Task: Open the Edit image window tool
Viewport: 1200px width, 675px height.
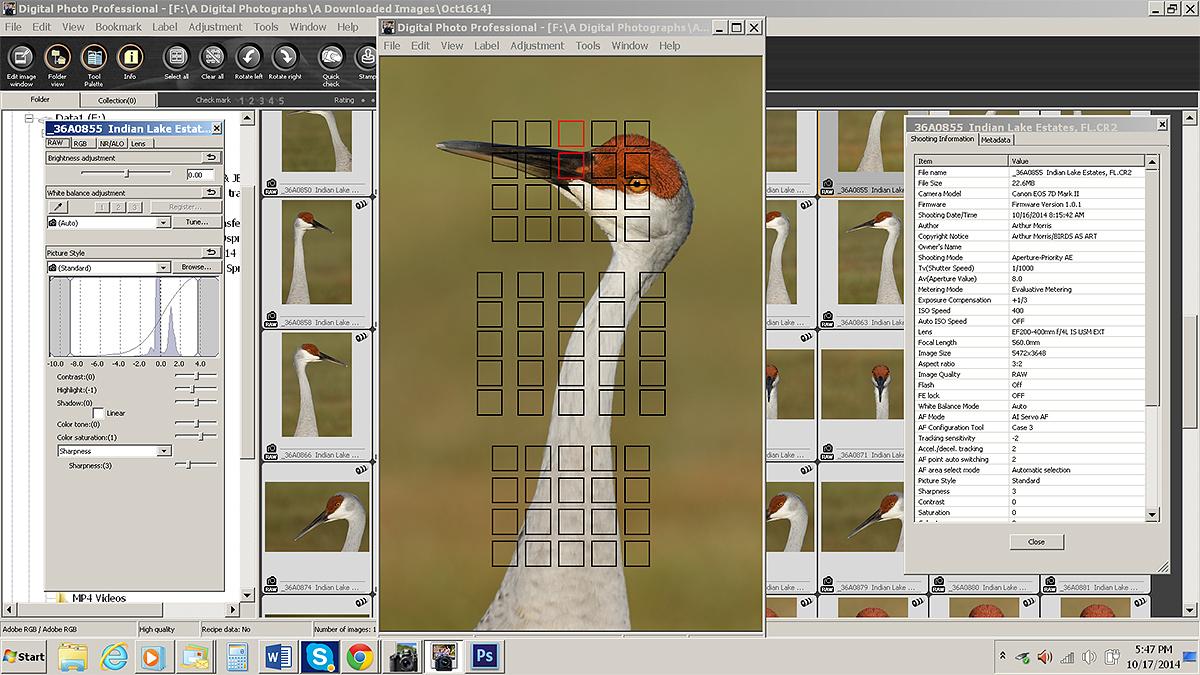Action: click(x=21, y=63)
